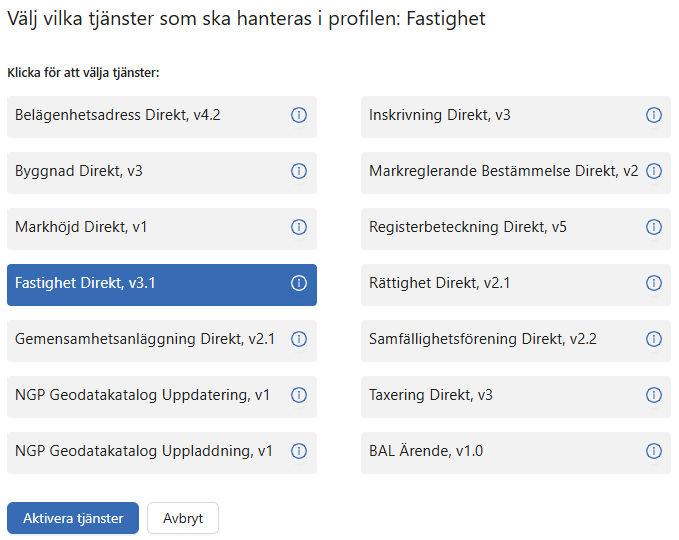Select the Belägenhetsadress Direkt, v4.2 service
This screenshot has height=540, width=679.
[140, 116]
